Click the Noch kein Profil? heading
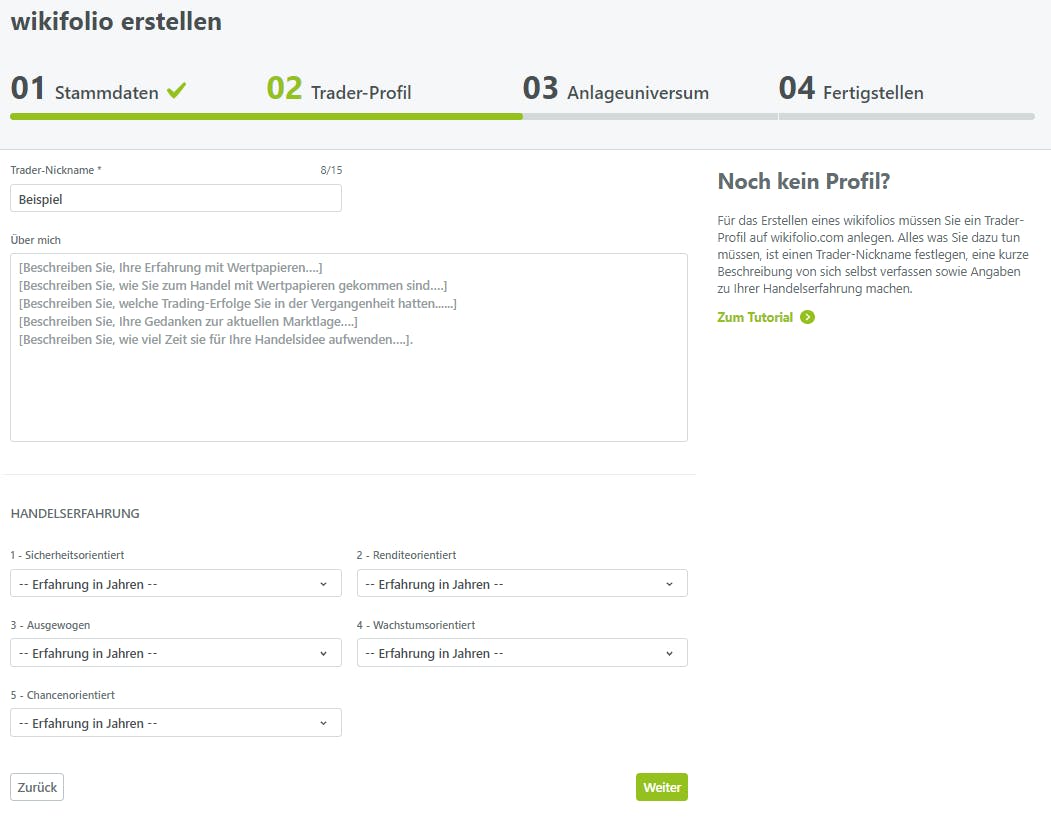Viewport: 1051px width, 823px height. click(x=804, y=181)
